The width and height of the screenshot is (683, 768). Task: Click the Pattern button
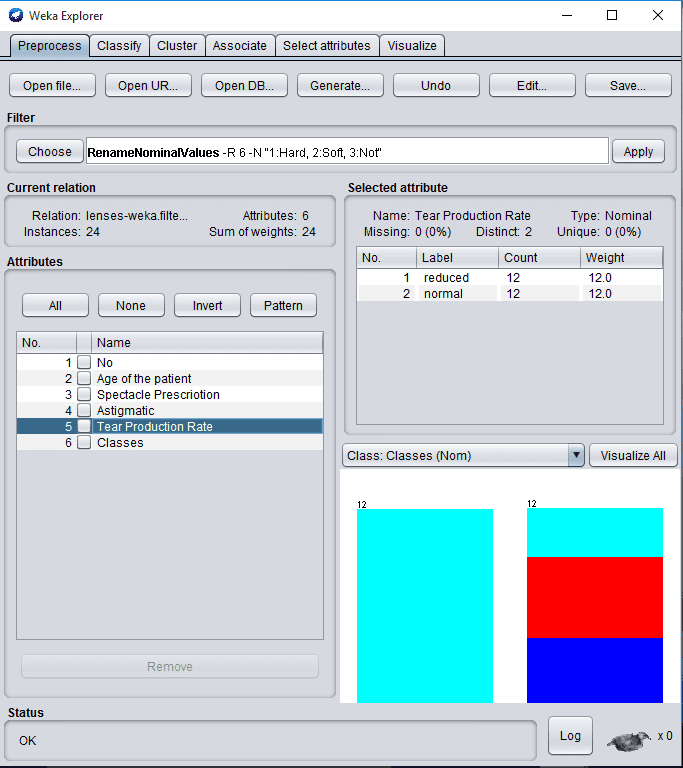283,306
